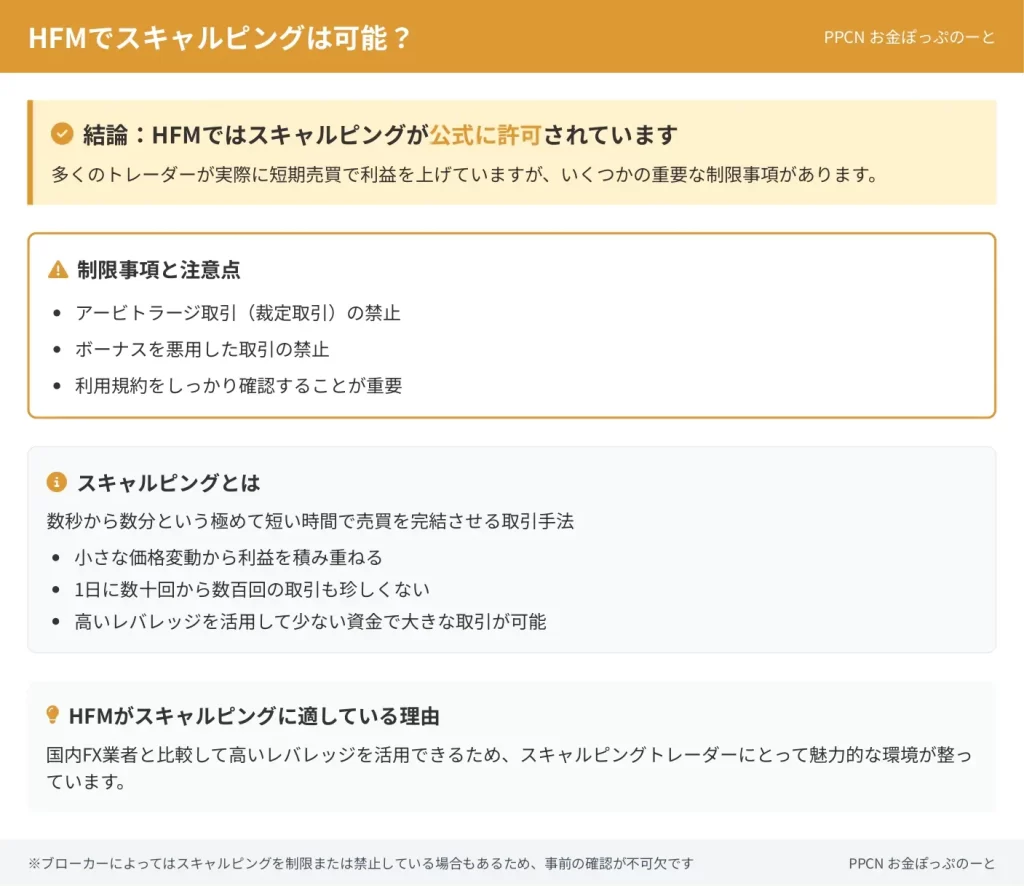Click the warning triangle icon beside 制限事項と注意点
1024x886 pixels.
point(58,269)
